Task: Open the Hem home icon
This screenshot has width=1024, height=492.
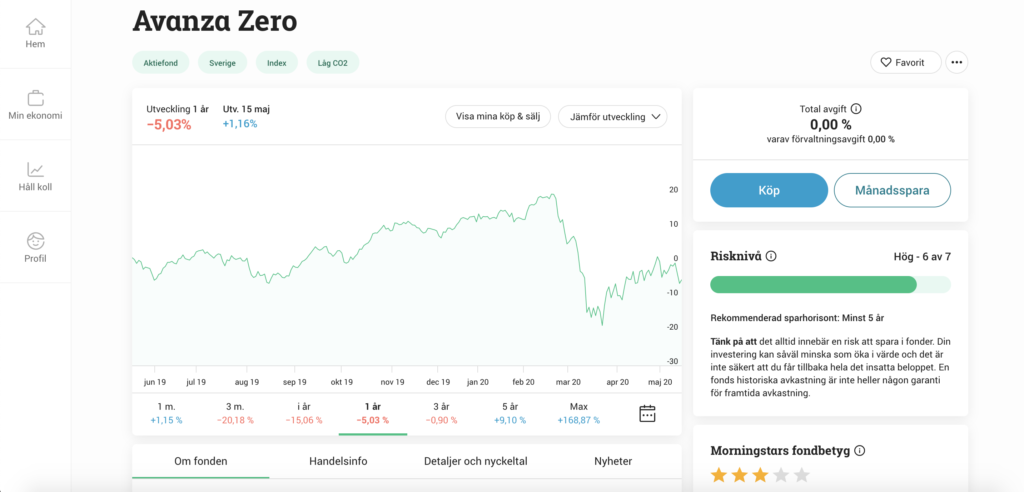Action: (35, 27)
